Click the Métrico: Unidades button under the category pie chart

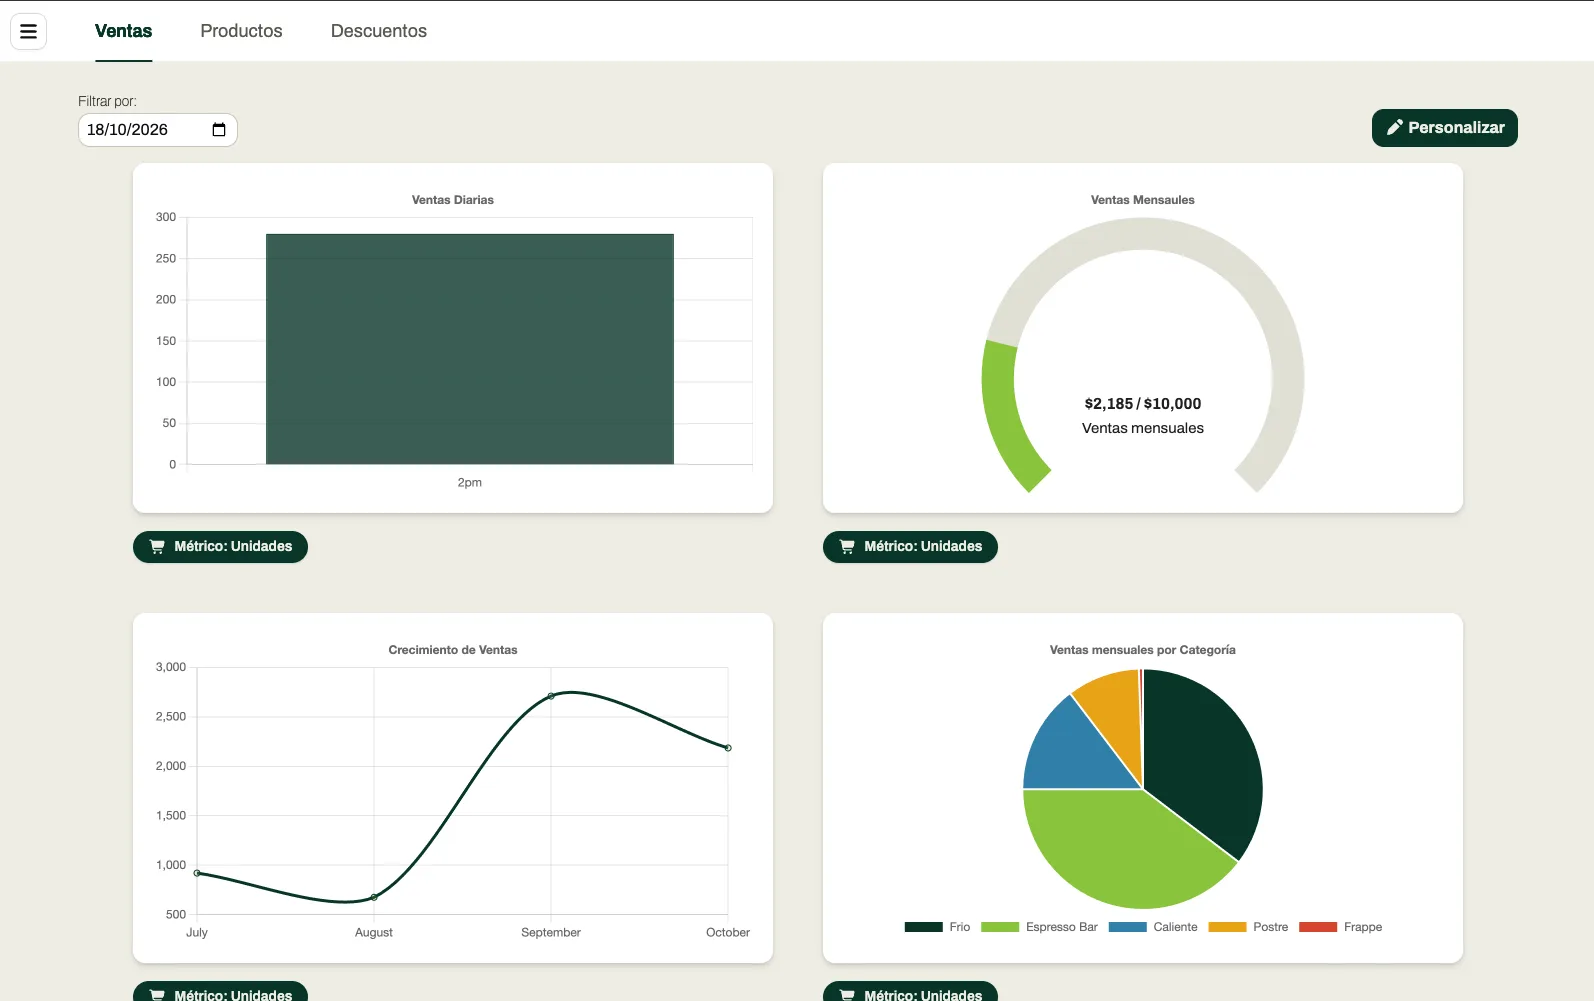[x=910, y=992]
